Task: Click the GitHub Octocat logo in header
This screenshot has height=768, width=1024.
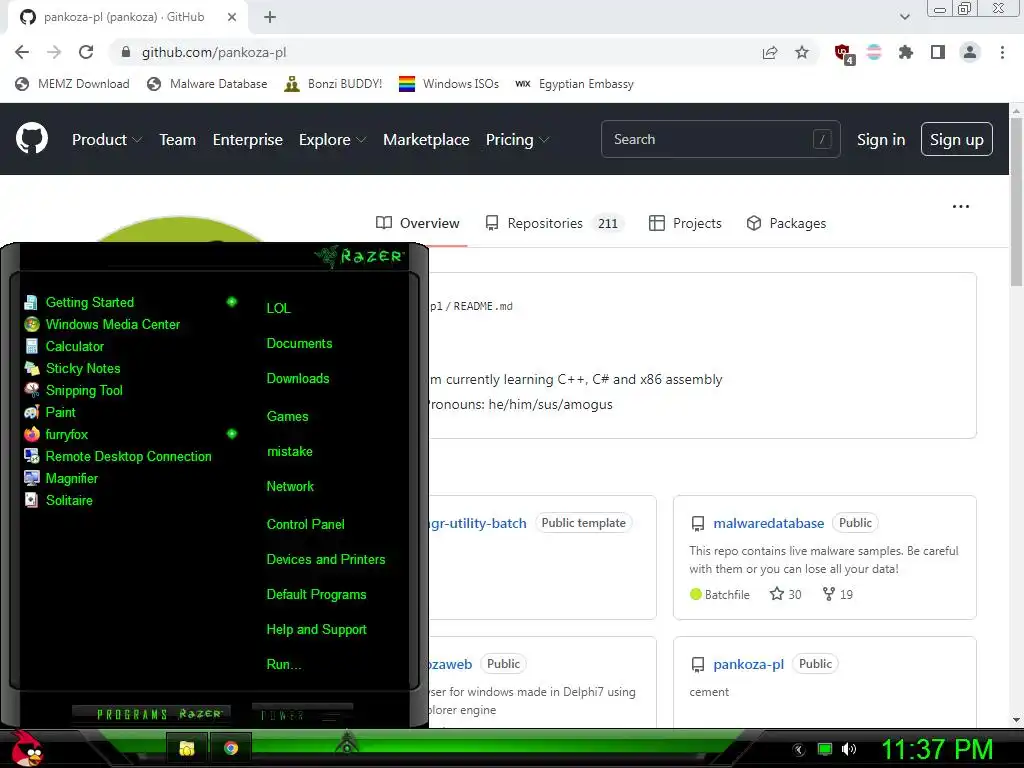Action: (x=31, y=138)
